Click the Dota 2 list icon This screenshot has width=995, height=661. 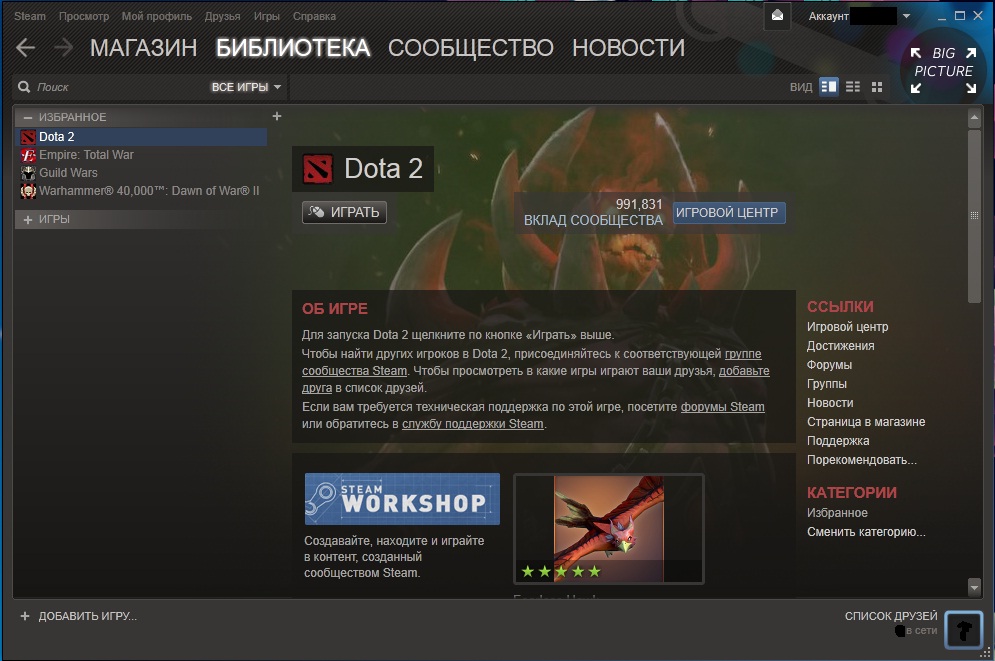(28, 137)
